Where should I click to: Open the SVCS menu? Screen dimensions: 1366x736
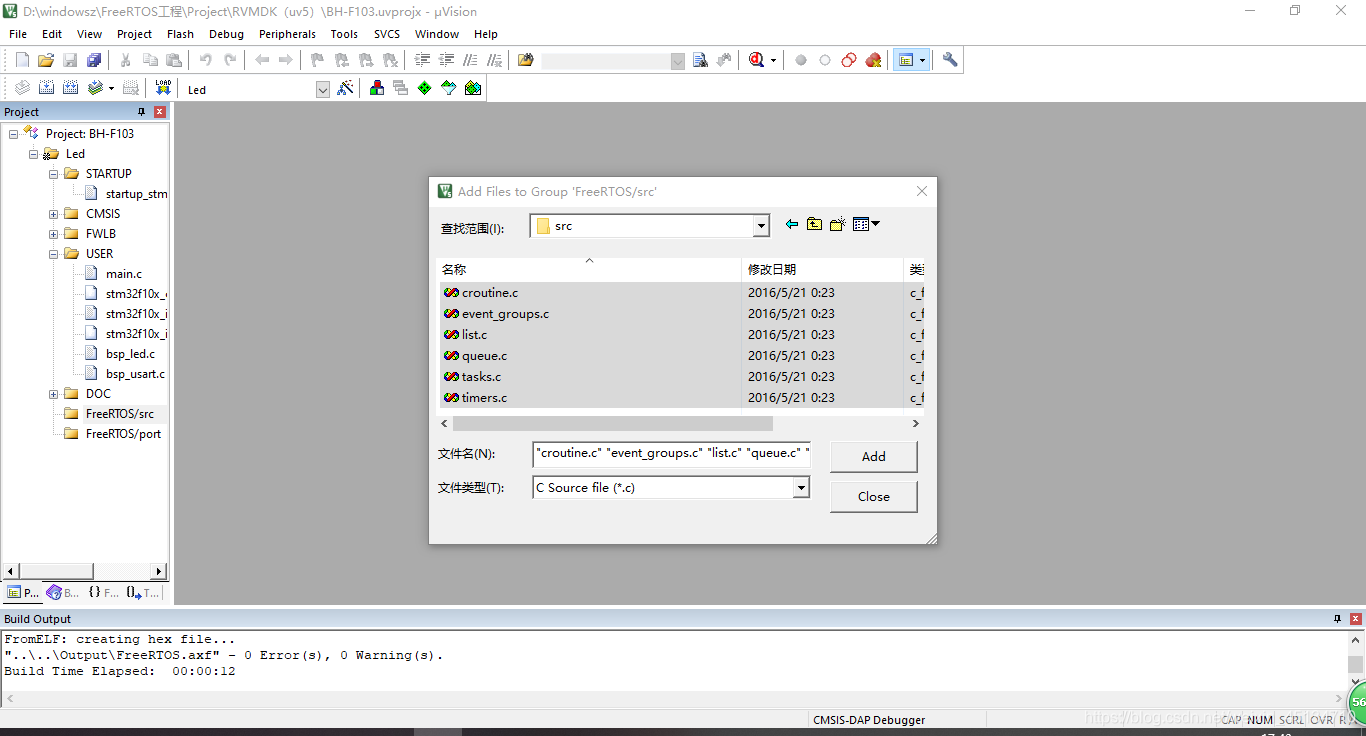[386, 33]
